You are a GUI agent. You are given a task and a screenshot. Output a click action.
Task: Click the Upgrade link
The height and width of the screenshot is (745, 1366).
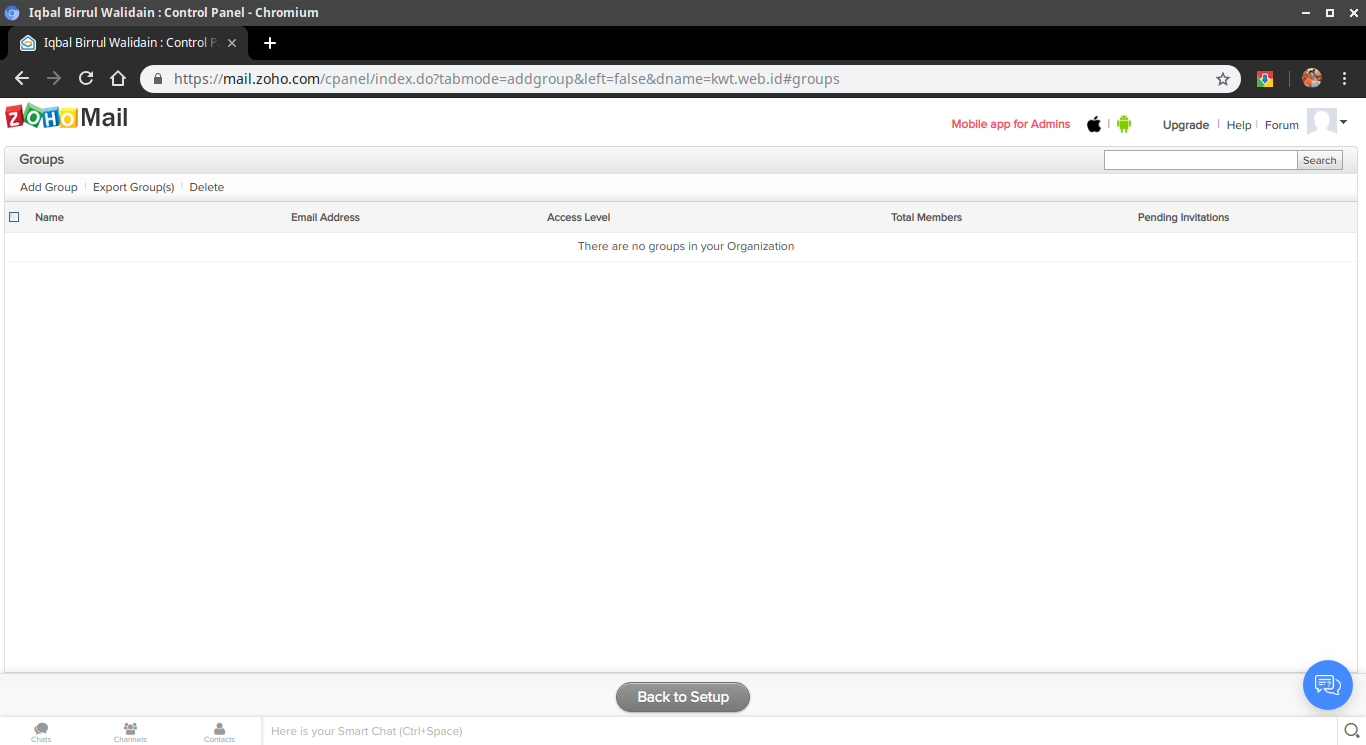click(x=1185, y=124)
